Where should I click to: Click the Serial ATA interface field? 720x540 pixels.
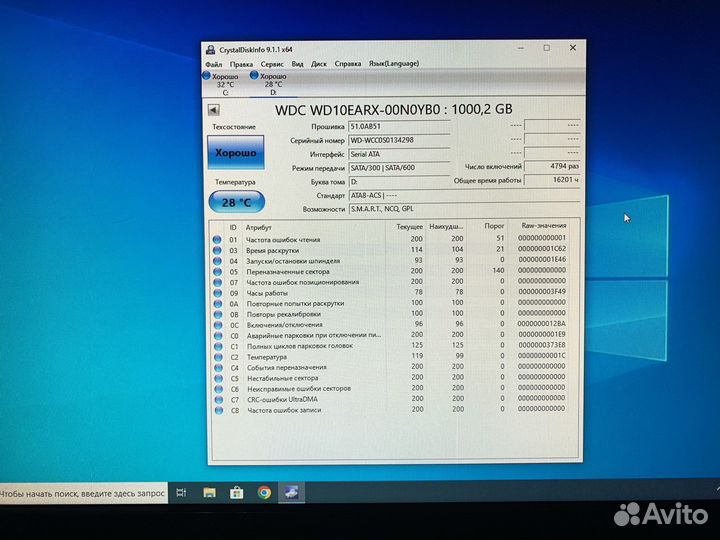pos(399,154)
